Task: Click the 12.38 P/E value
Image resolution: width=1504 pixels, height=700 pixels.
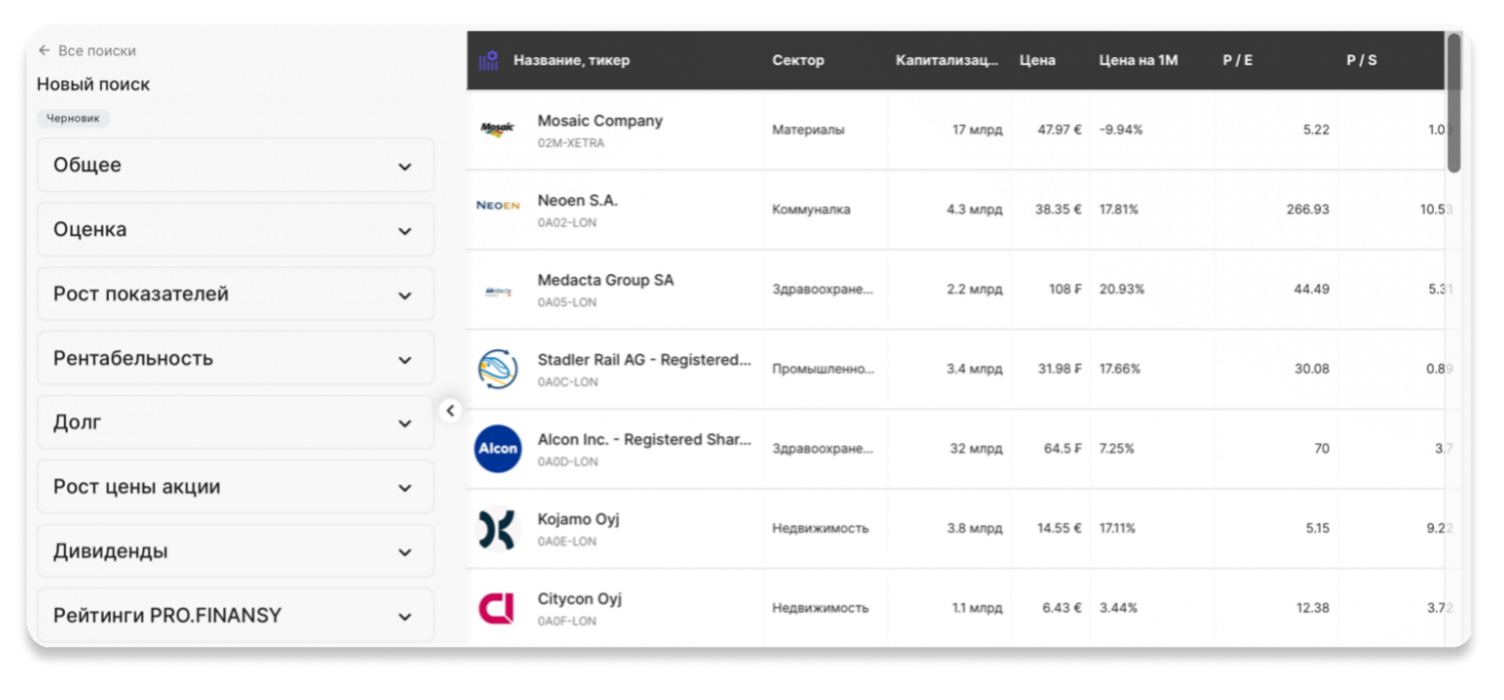Action: [x=1313, y=608]
